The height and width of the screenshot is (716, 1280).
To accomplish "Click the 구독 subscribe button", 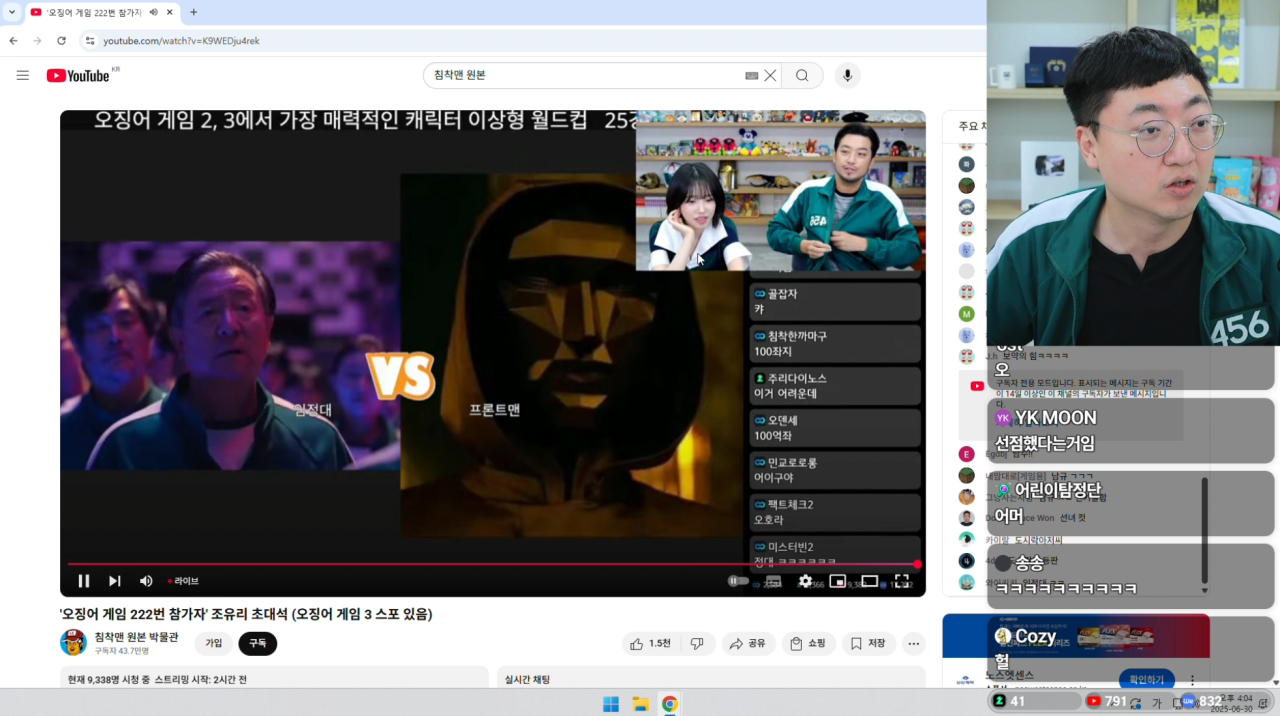I will (258, 643).
